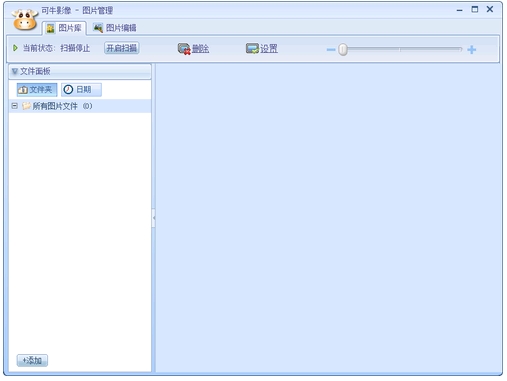Close the 可牛影像 window
The width and height of the screenshot is (507, 381).
tap(490, 9)
